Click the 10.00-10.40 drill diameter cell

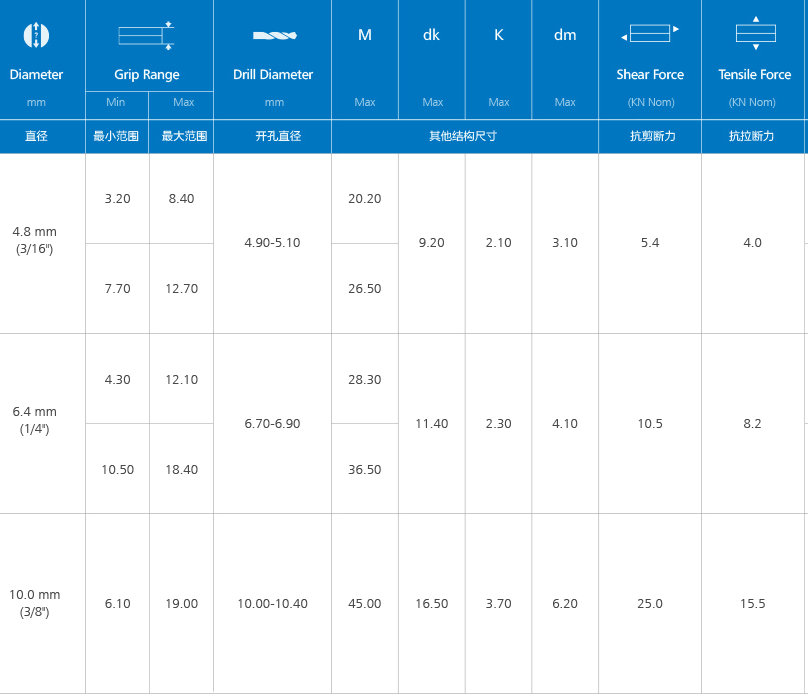click(x=273, y=604)
